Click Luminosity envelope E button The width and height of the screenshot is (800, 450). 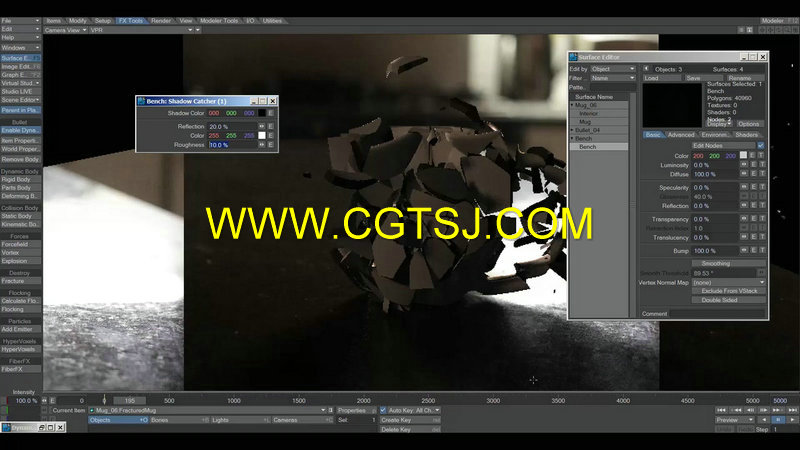[753, 165]
